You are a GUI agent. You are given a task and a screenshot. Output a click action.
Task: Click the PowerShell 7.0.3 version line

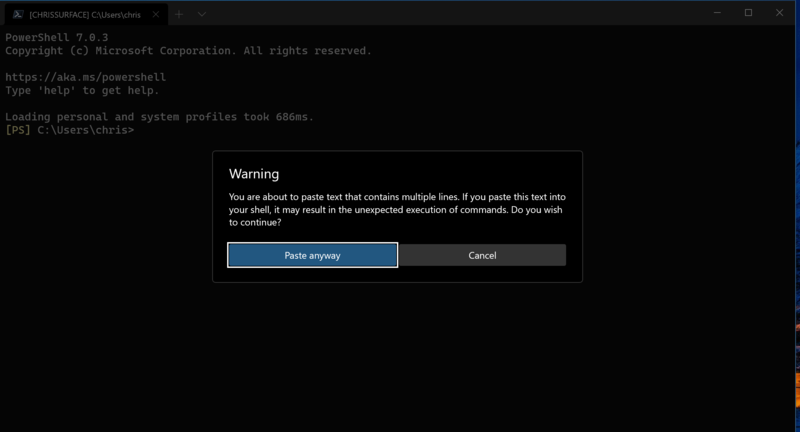[56, 38]
